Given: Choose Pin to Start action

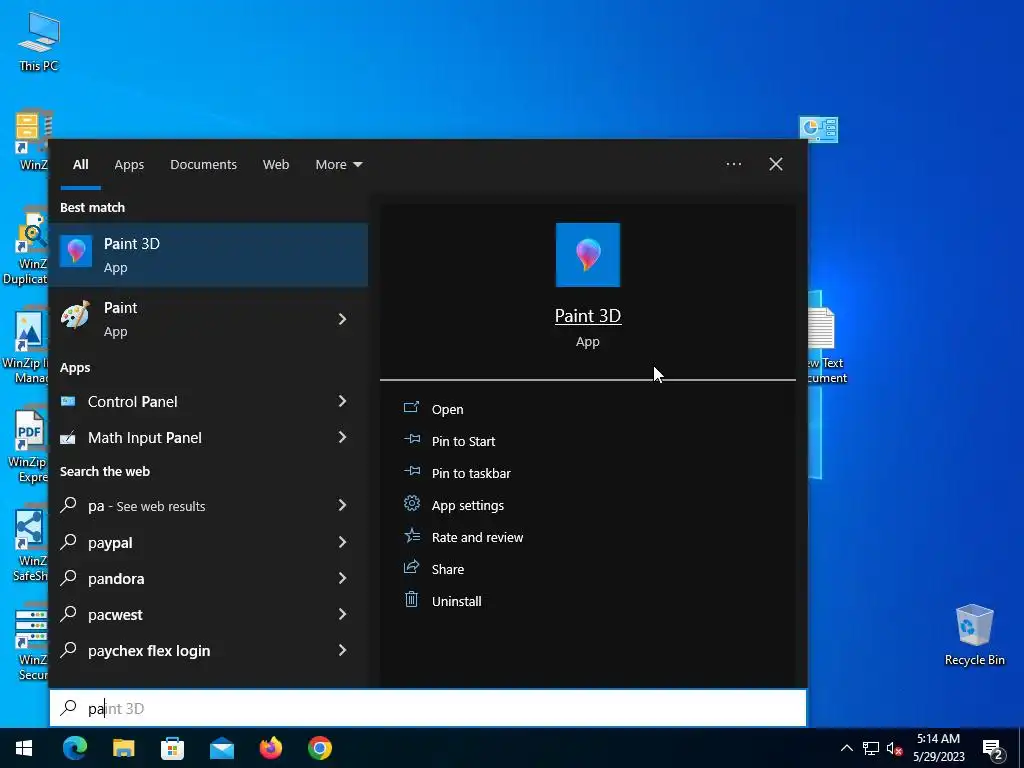Looking at the screenshot, I should click(463, 441).
